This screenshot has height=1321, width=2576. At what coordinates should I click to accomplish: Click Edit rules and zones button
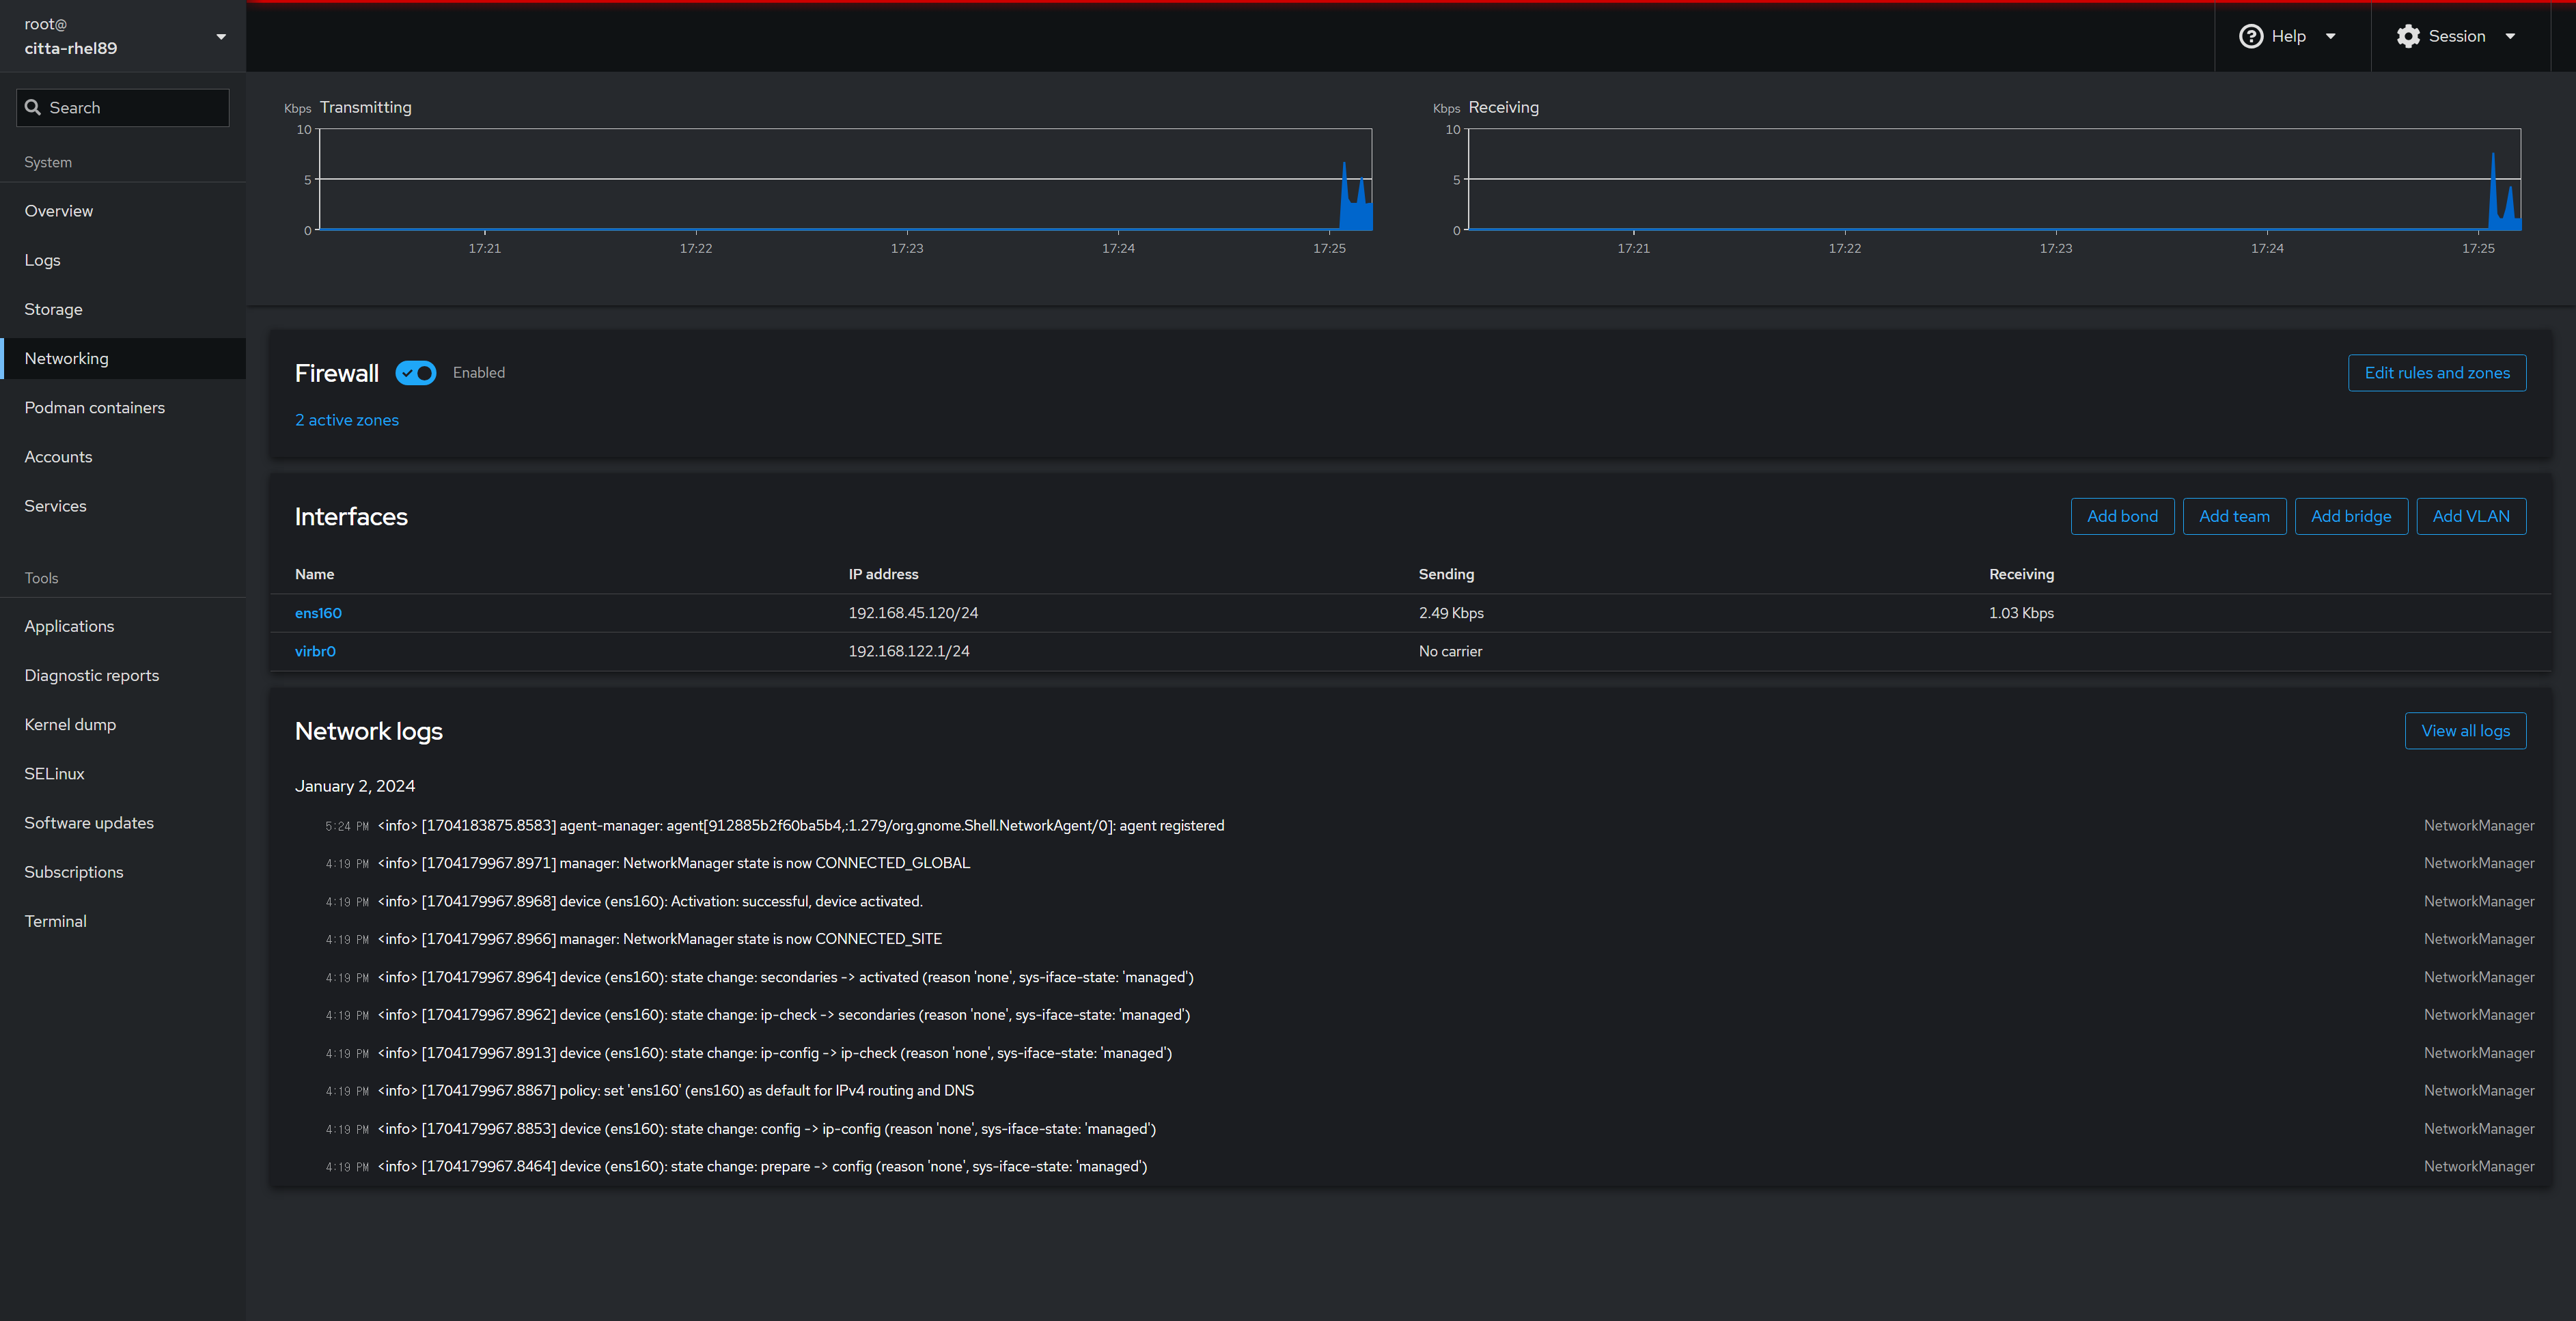click(2436, 373)
